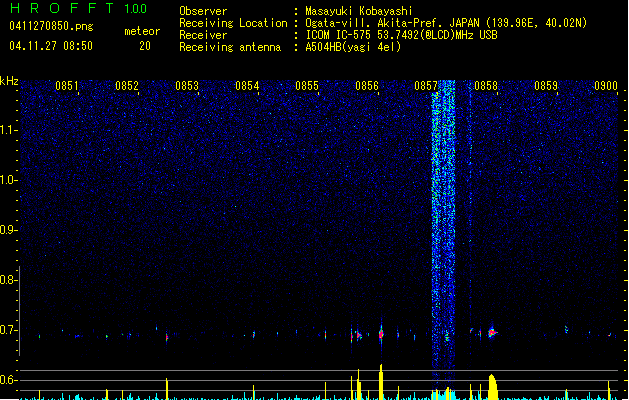This screenshot has width=629, height=400.
Task: Click the 0.7 kHz axis label
Action: click(8, 330)
